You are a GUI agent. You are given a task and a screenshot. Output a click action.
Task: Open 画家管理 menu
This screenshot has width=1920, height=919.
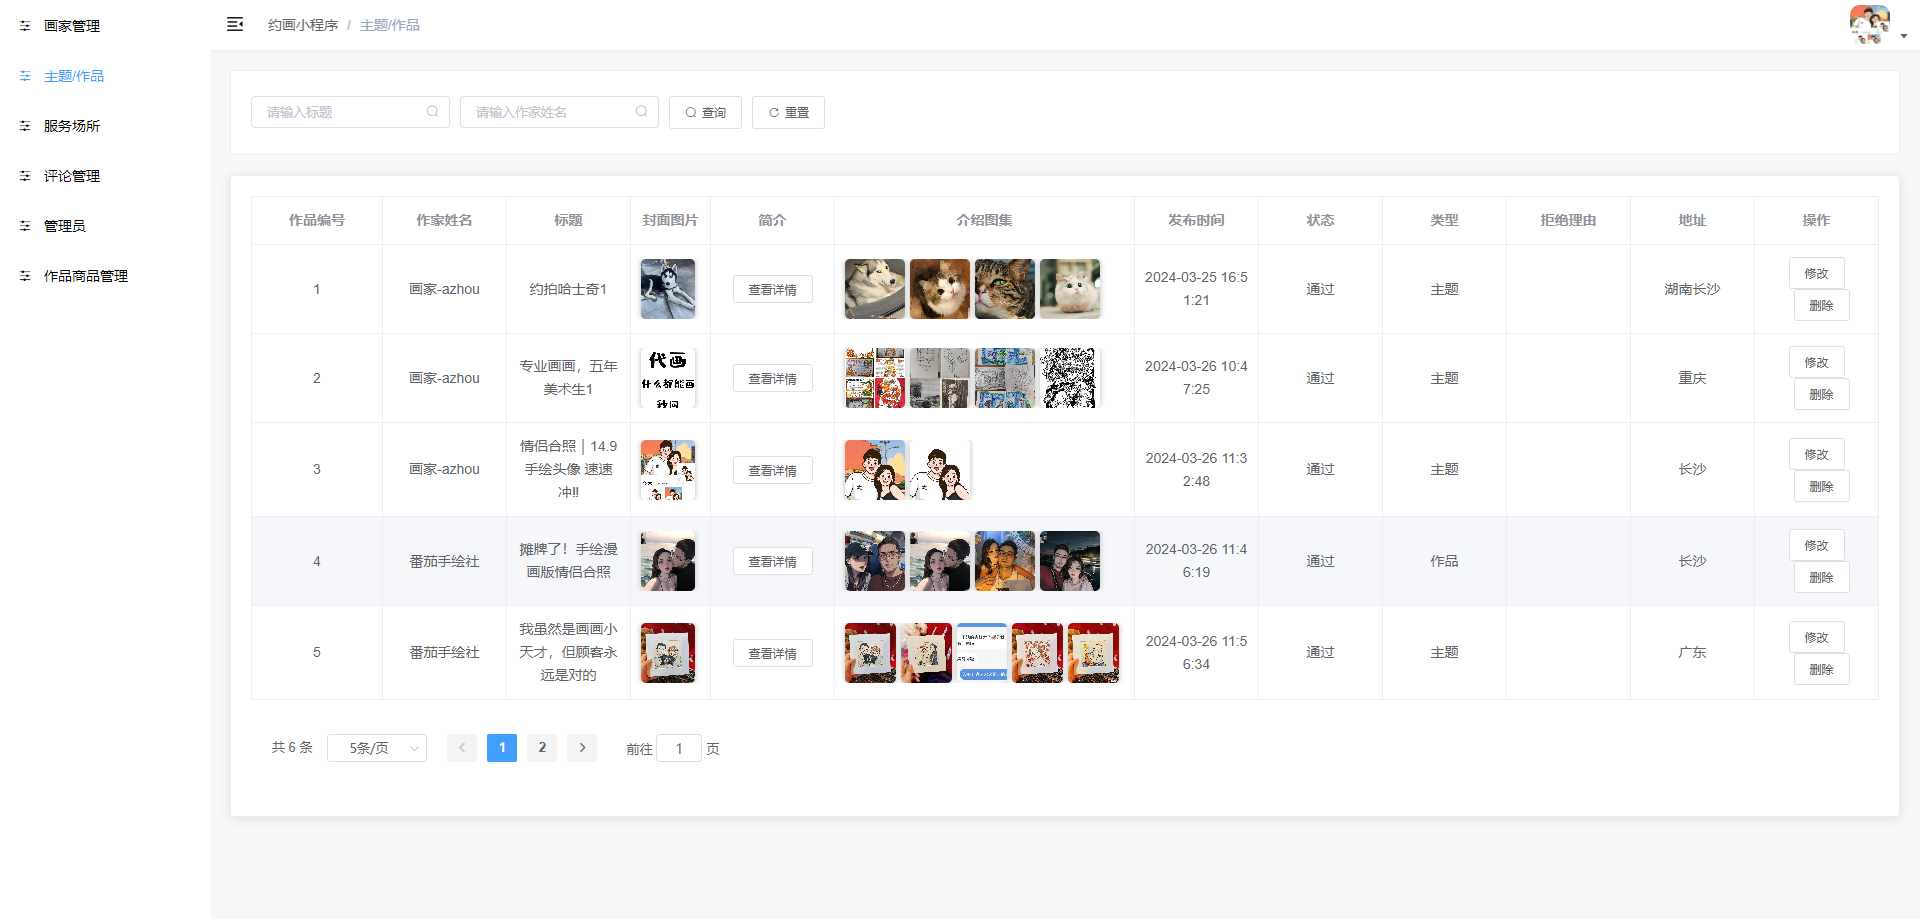pyautogui.click(x=105, y=26)
